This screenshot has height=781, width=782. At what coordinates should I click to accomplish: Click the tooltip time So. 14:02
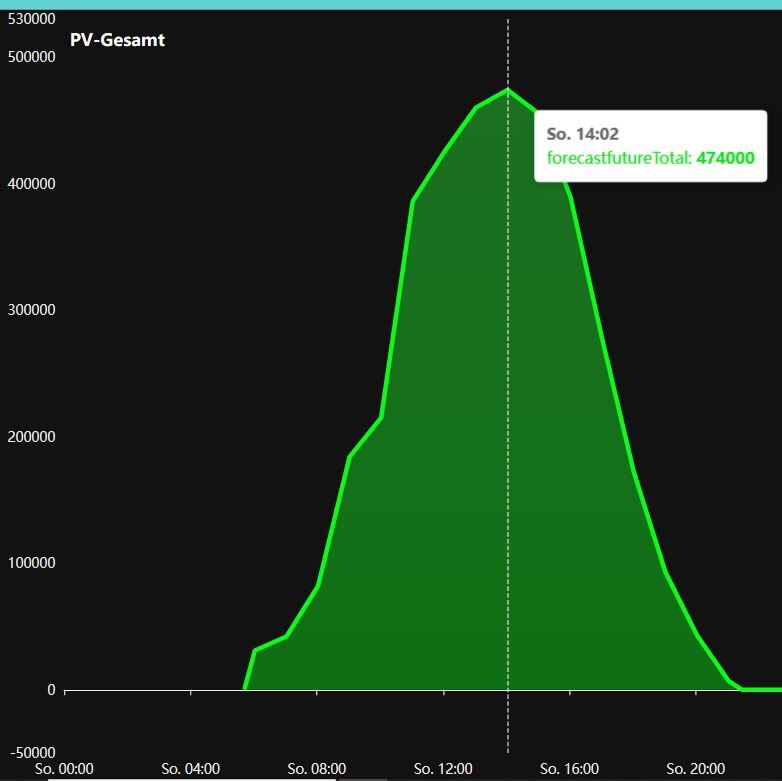click(583, 134)
